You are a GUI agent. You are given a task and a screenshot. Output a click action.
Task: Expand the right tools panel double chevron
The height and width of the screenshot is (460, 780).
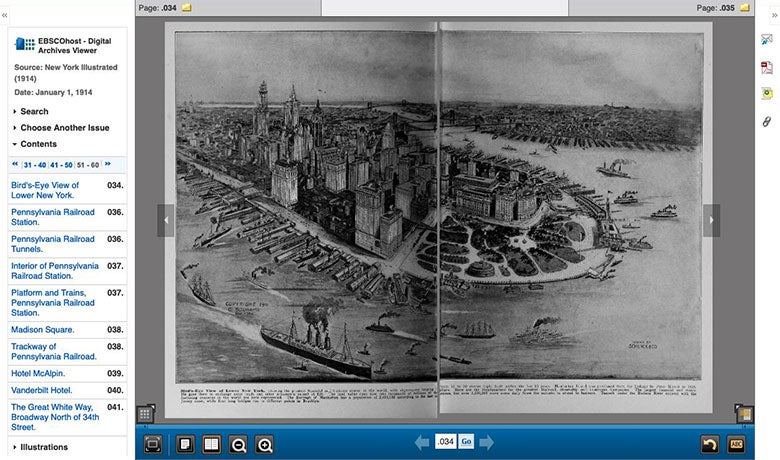775,15
